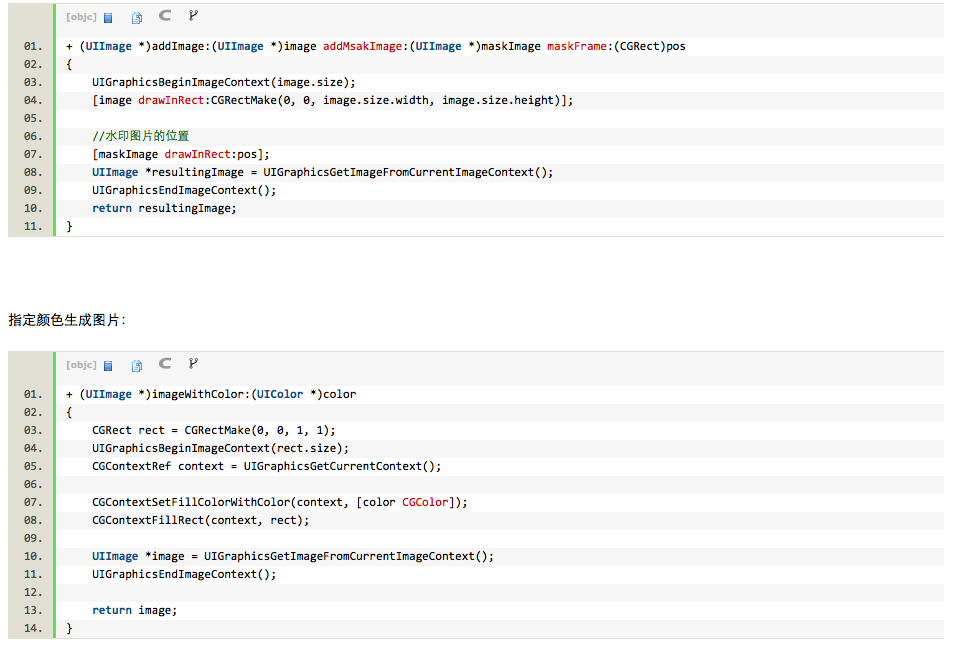Click line number 14. in the imageWithColor block
955x664 pixels.
(x=33, y=629)
